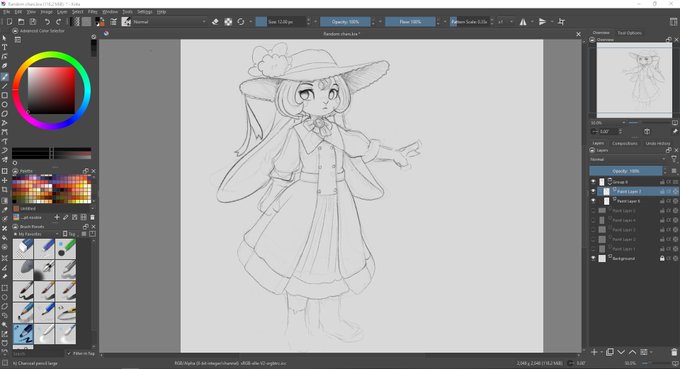Open the Layer menu
This screenshot has height=369, width=680.
click(62, 12)
